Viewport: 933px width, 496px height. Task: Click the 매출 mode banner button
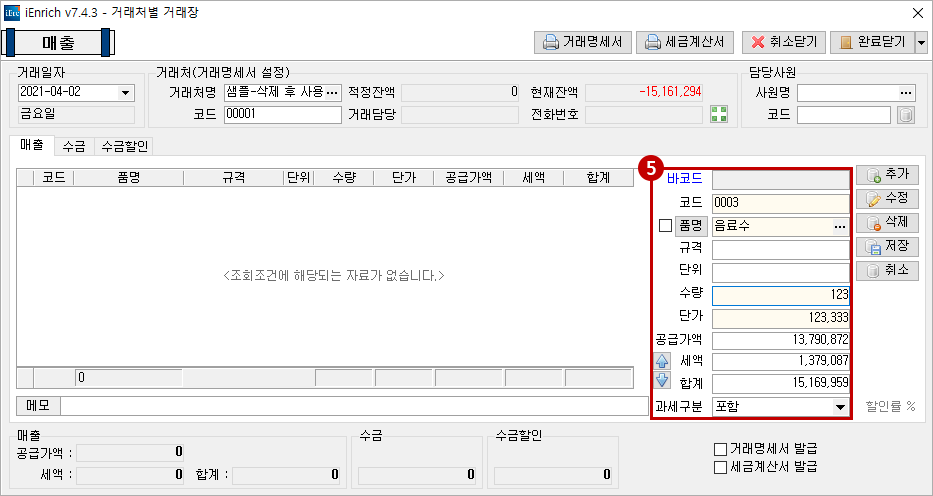tap(58, 42)
